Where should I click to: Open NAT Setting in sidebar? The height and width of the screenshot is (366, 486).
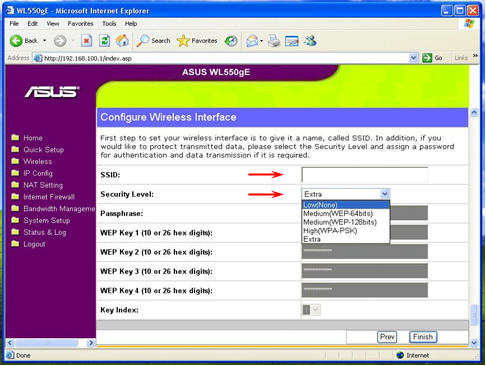(43, 185)
